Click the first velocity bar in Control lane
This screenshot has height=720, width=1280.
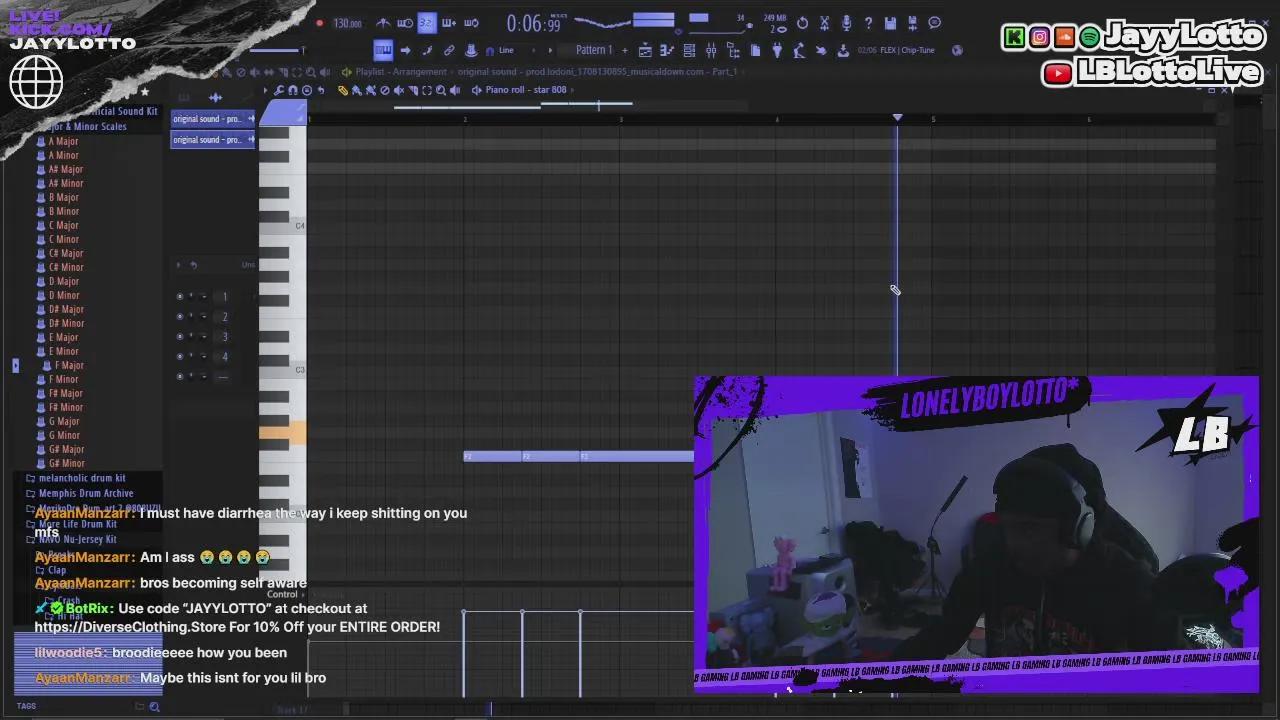[x=464, y=652]
